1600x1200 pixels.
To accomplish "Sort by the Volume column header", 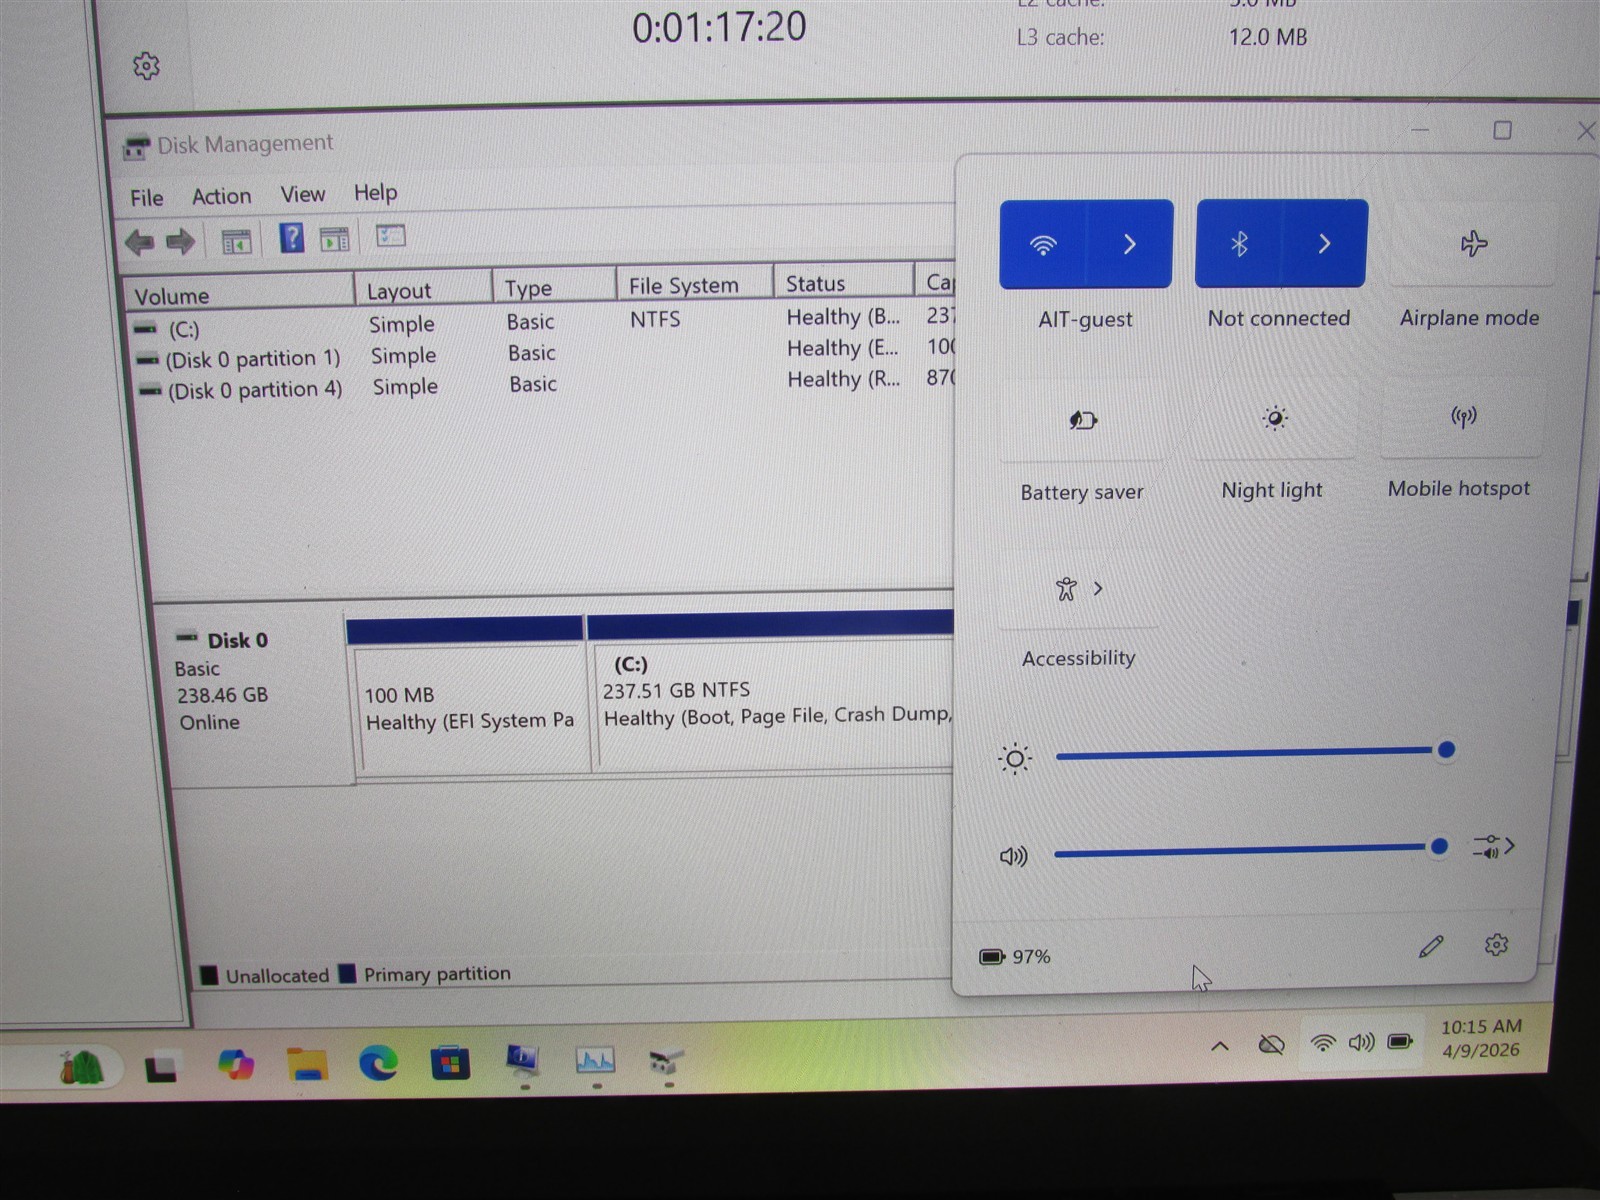I will (x=238, y=295).
